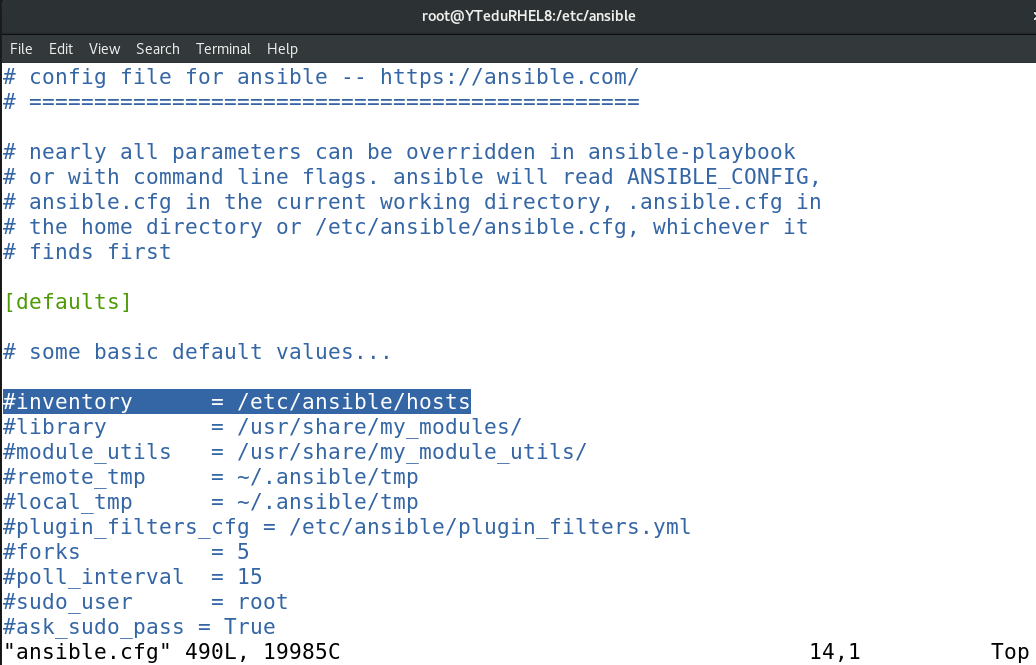The width and height of the screenshot is (1036, 665).
Task: Place cursor on the [defaults] section header
Action: click(x=67, y=302)
